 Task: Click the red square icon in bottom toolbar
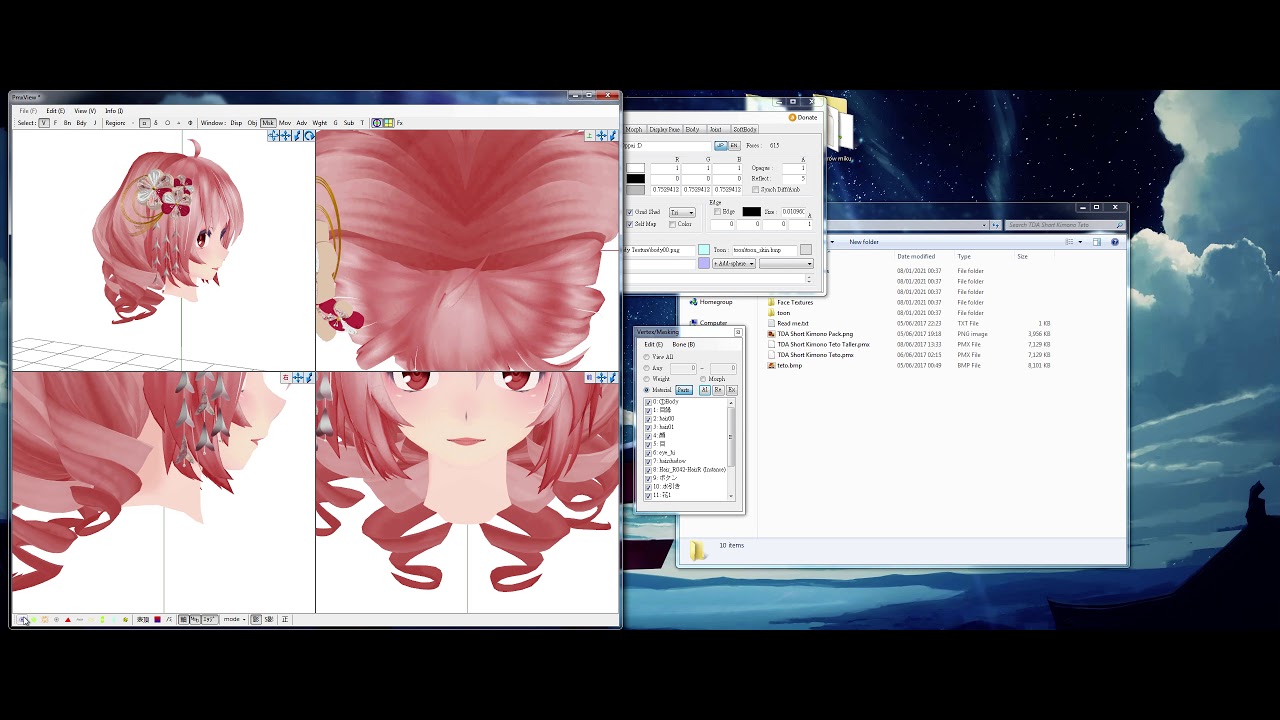point(157,620)
